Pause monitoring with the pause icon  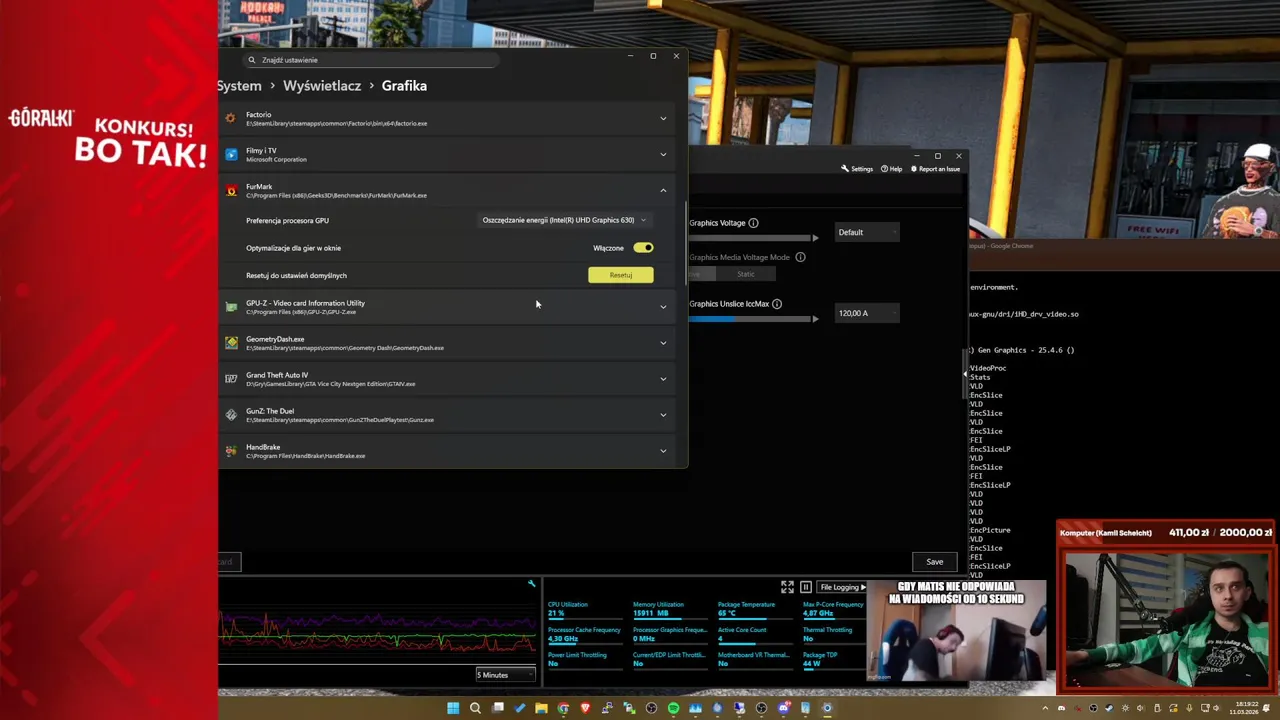point(806,587)
